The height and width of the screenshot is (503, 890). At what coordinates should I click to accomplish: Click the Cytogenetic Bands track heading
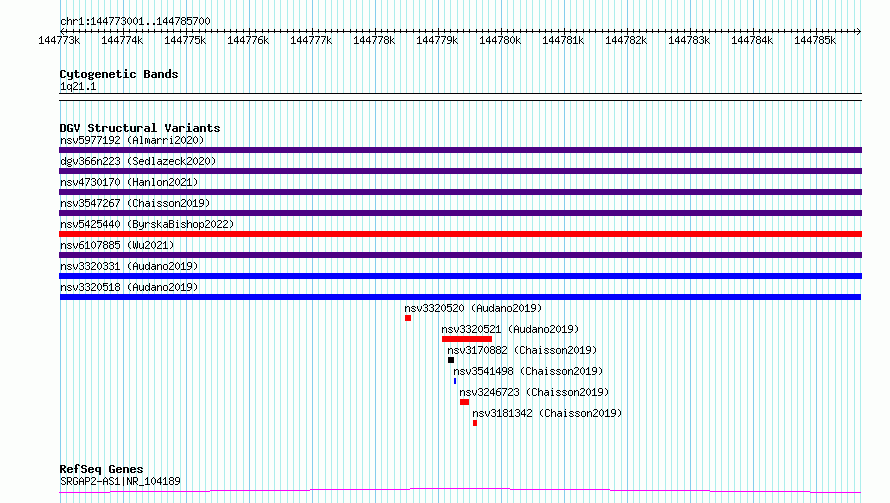[x=119, y=74]
